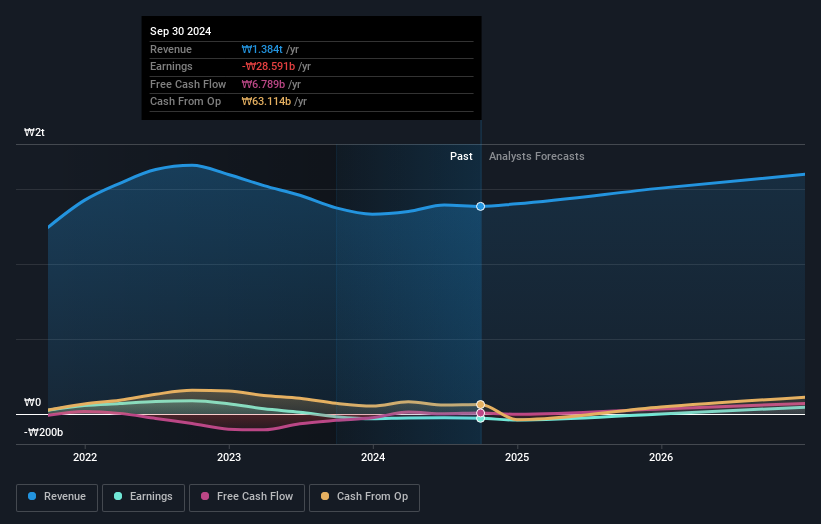821x524 pixels.
Task: Click the ₩6.789b free cash flow value
Action: click(263, 84)
